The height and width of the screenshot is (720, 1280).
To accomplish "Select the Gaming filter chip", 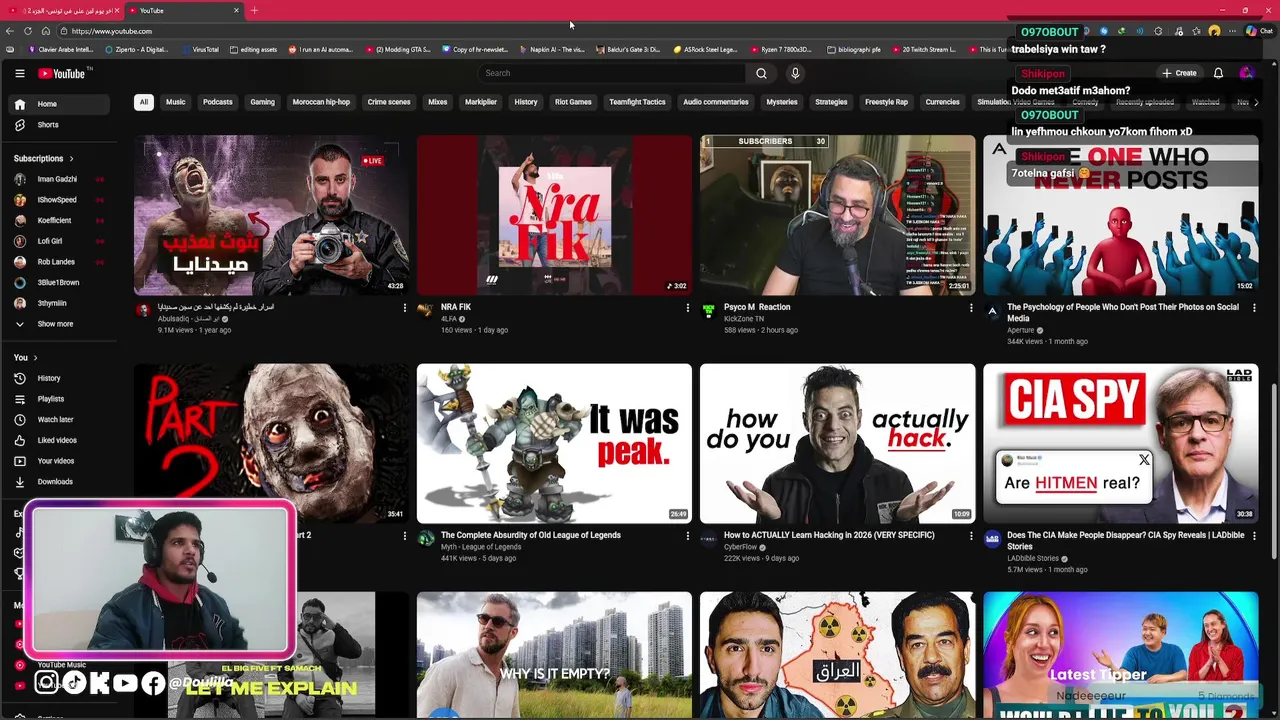I will [x=262, y=102].
